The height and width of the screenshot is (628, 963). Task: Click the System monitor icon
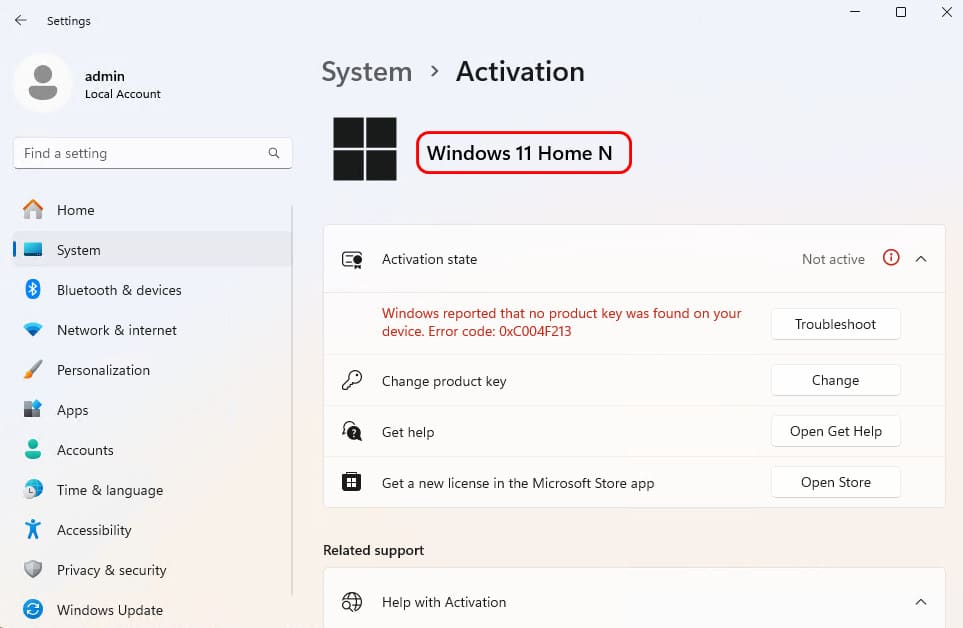point(33,249)
